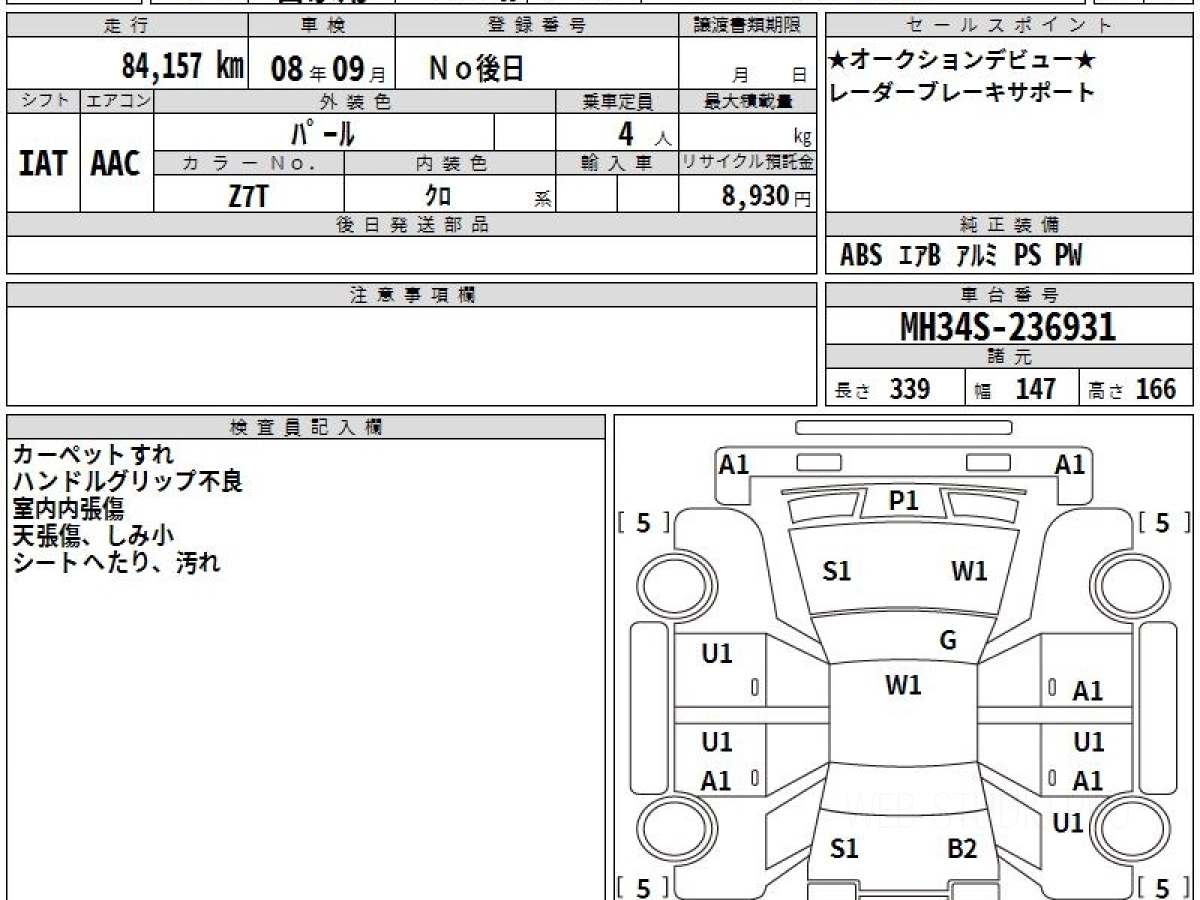Select the 最大積載量 header
Viewport: 1200px width, 900px height.
click(748, 101)
